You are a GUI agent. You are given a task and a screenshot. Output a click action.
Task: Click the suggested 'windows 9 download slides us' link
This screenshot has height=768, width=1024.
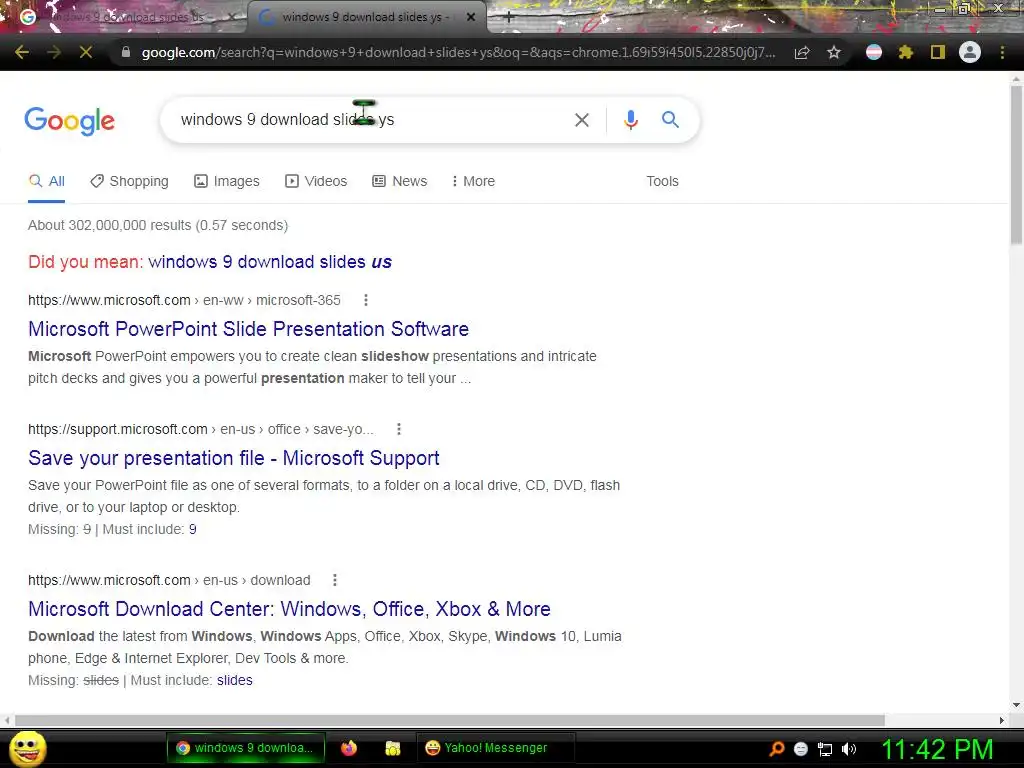coord(270,262)
